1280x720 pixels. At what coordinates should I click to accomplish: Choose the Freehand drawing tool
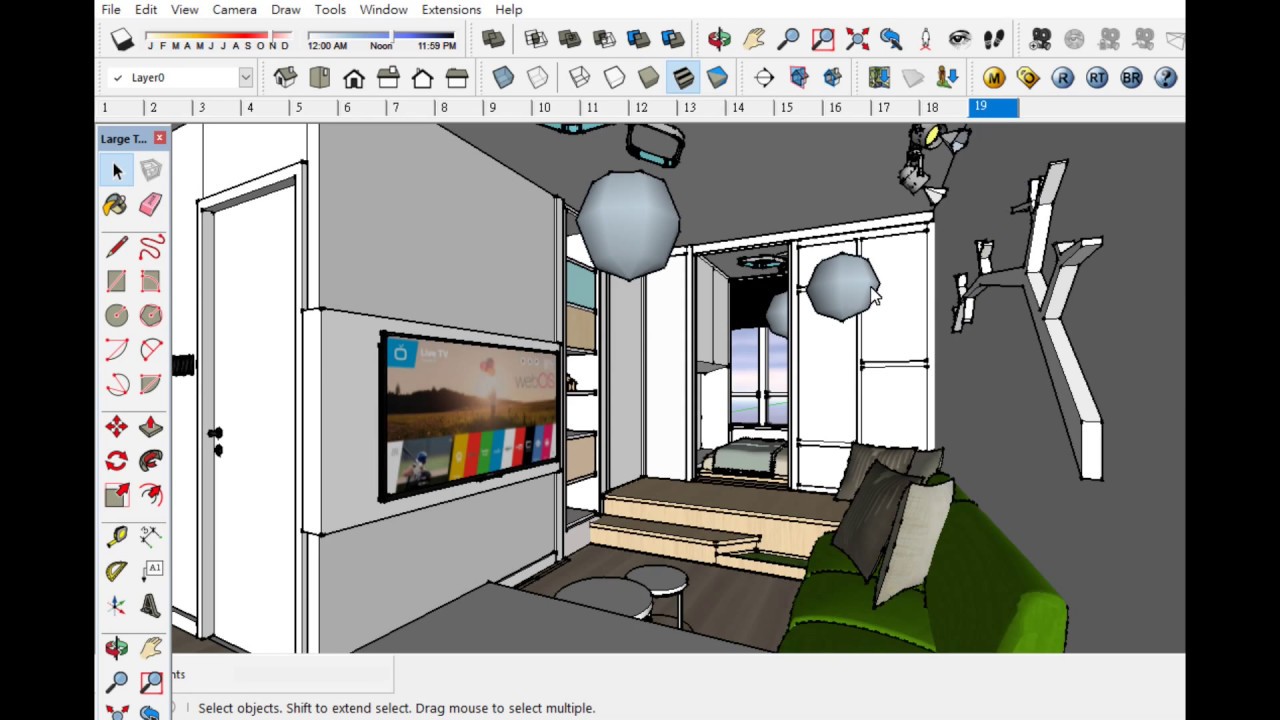pos(150,247)
